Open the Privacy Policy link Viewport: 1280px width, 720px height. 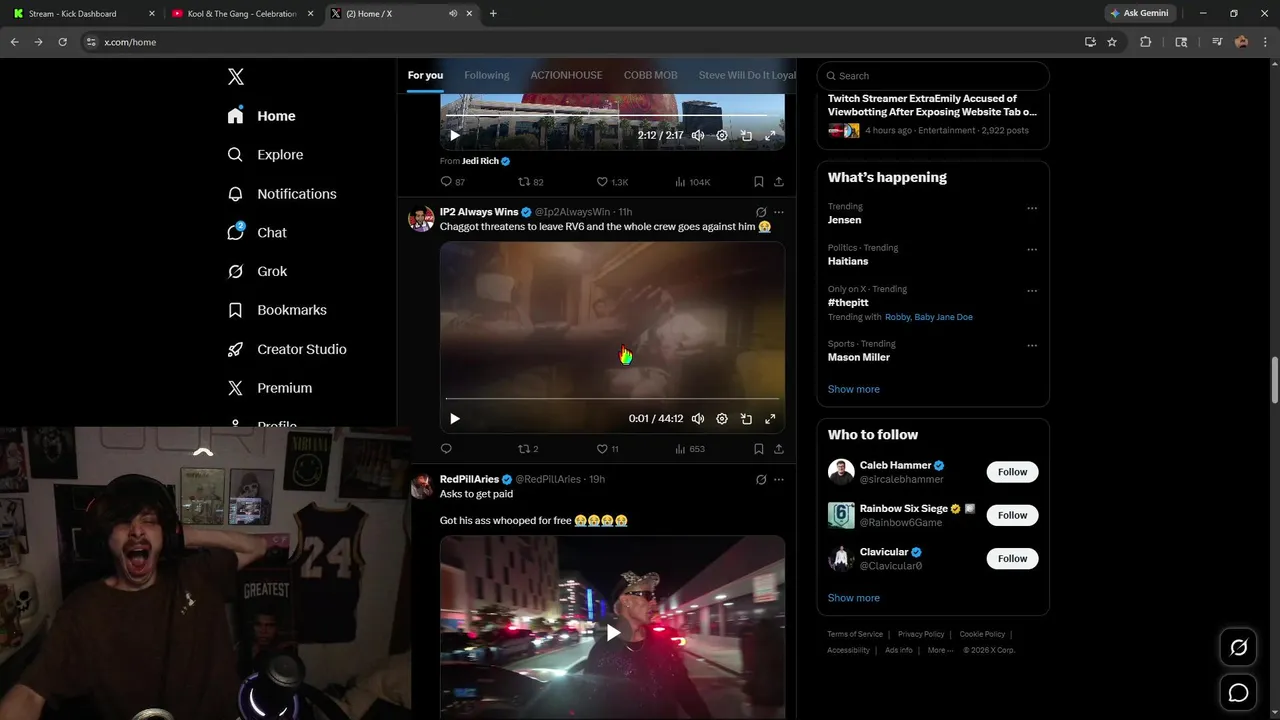click(921, 634)
